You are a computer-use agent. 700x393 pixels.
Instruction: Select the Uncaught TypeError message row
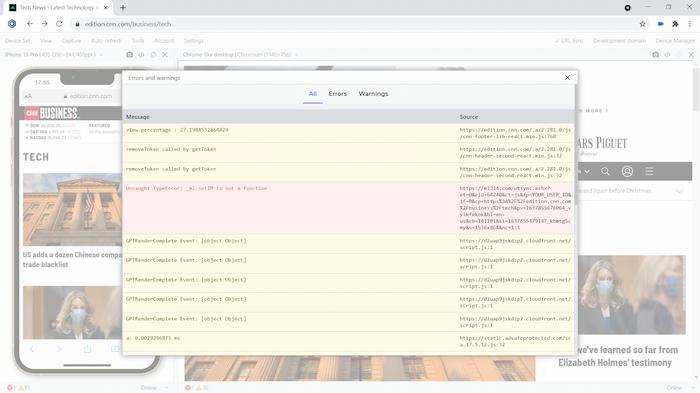(x=349, y=208)
